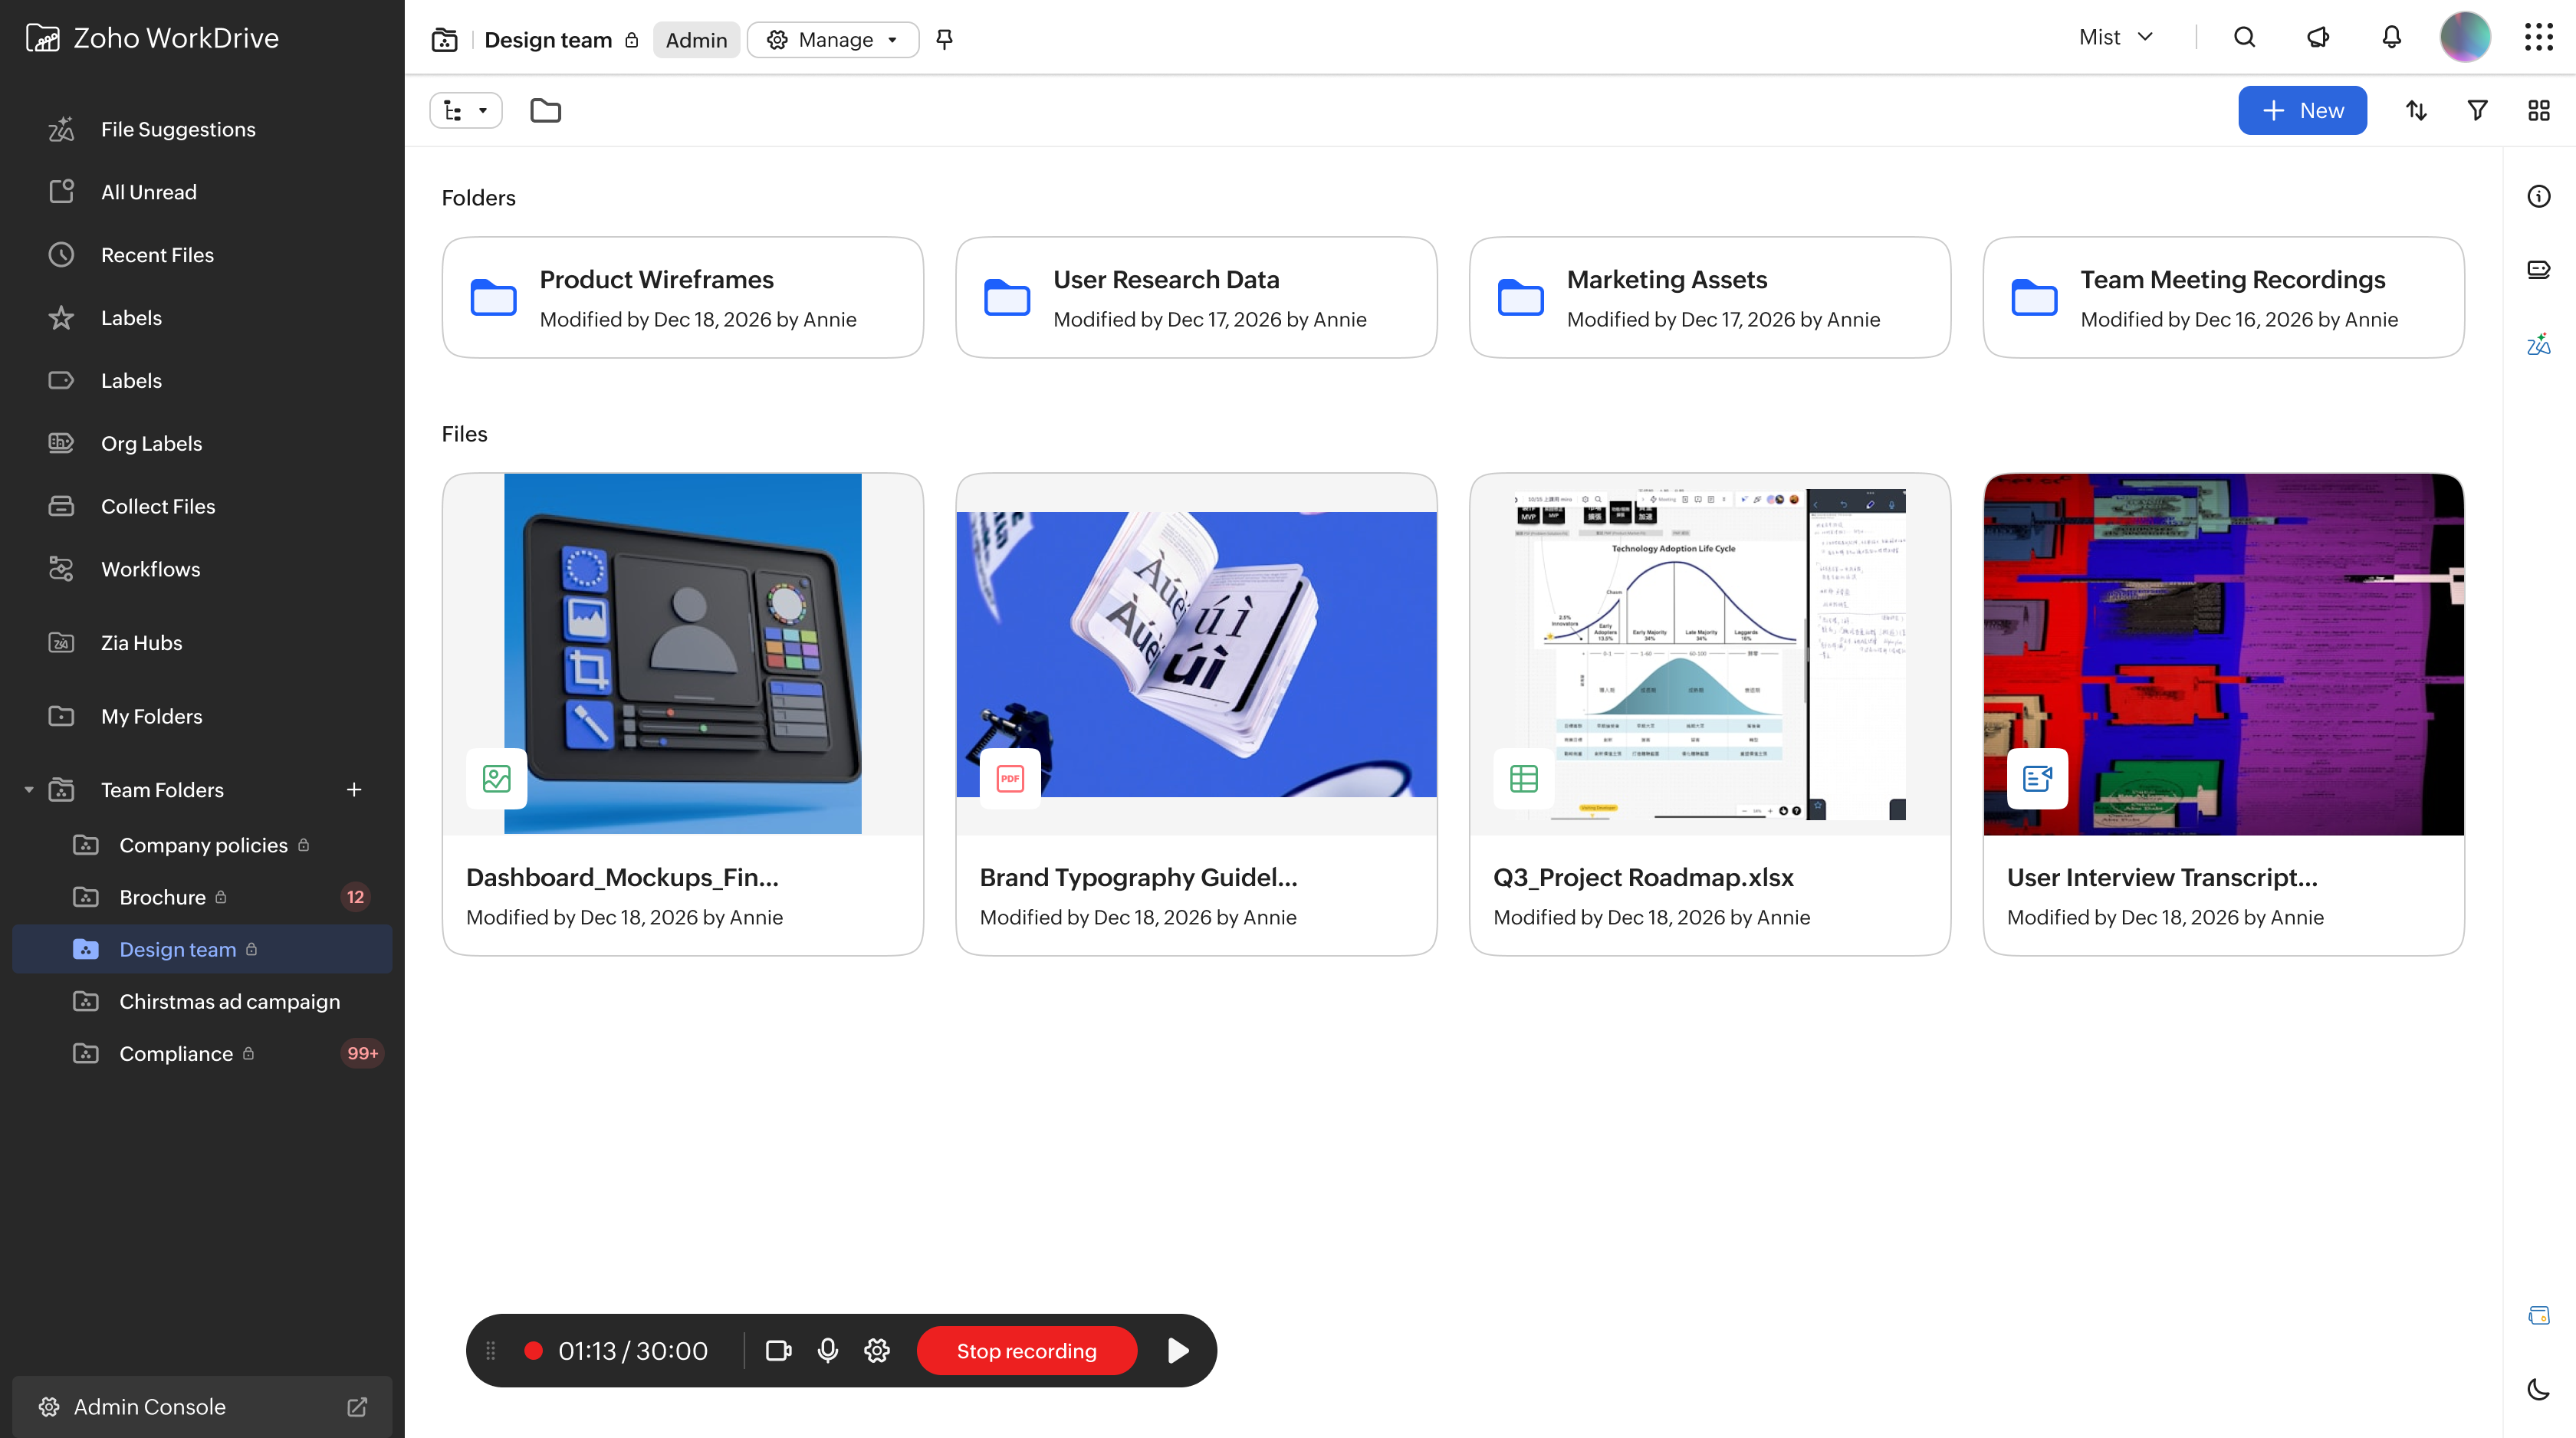The height and width of the screenshot is (1438, 2576).
Task: Click the New button
Action: click(2302, 110)
